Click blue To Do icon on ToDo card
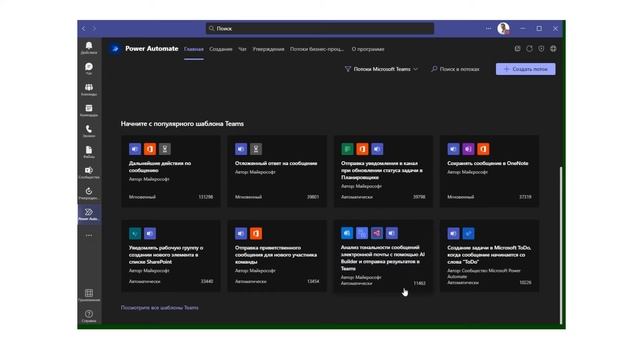This screenshot has width=640, height=360. coord(468,233)
